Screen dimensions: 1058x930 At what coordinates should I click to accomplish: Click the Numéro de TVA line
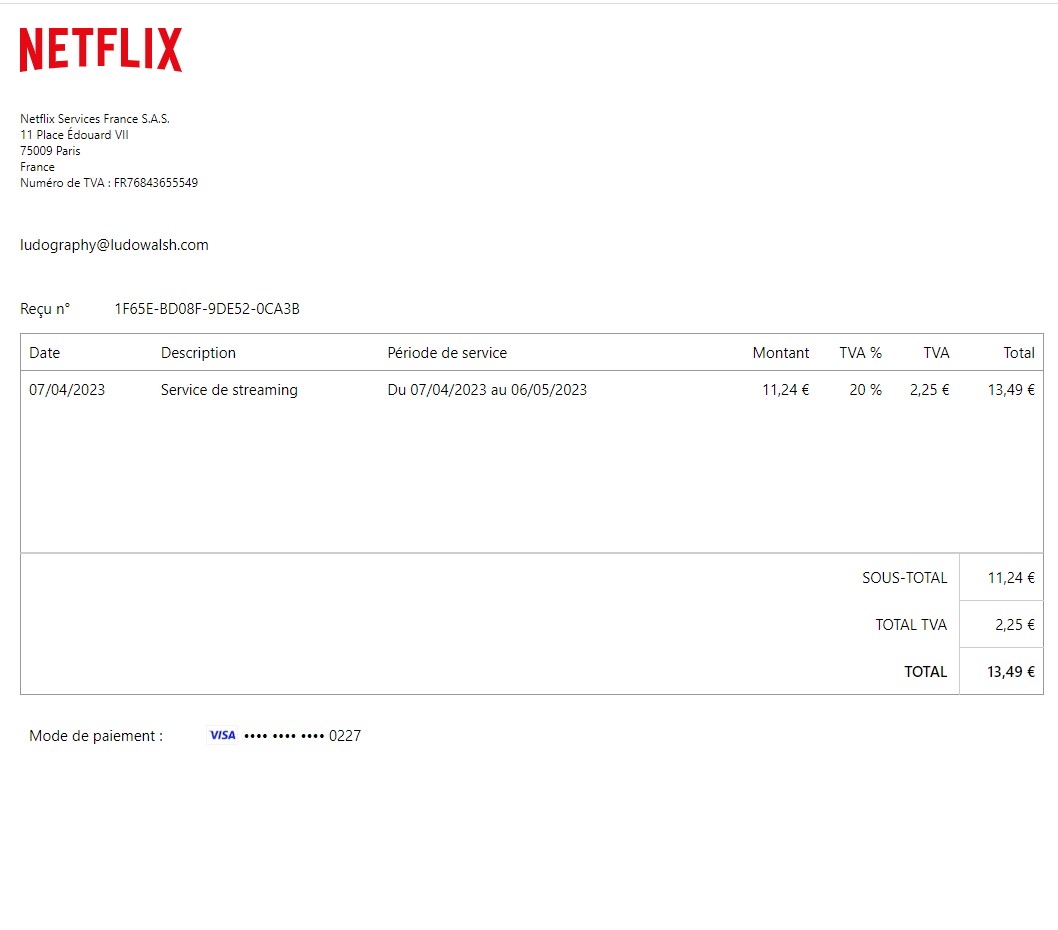(109, 183)
